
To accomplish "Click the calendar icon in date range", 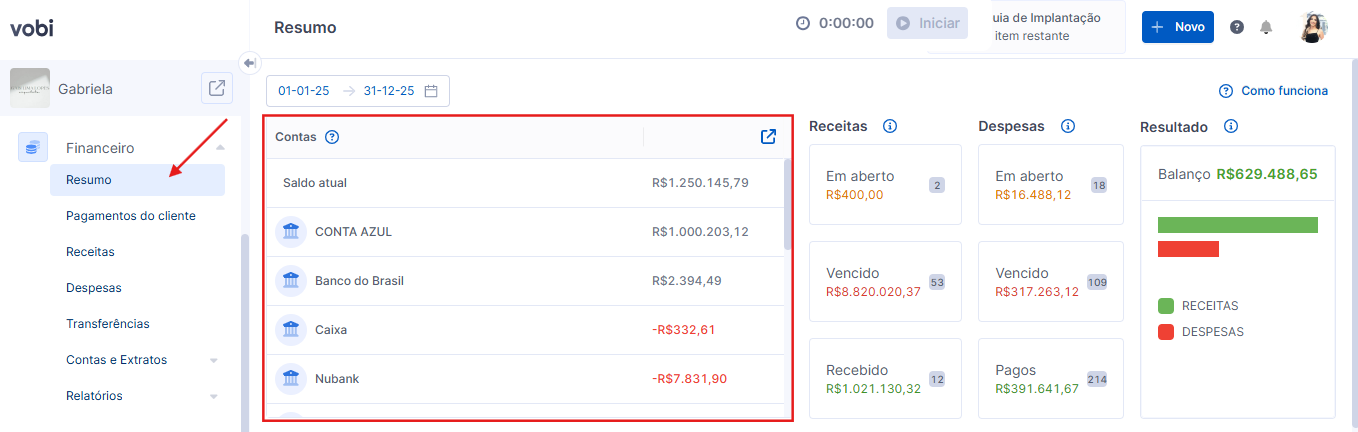I will [432, 90].
